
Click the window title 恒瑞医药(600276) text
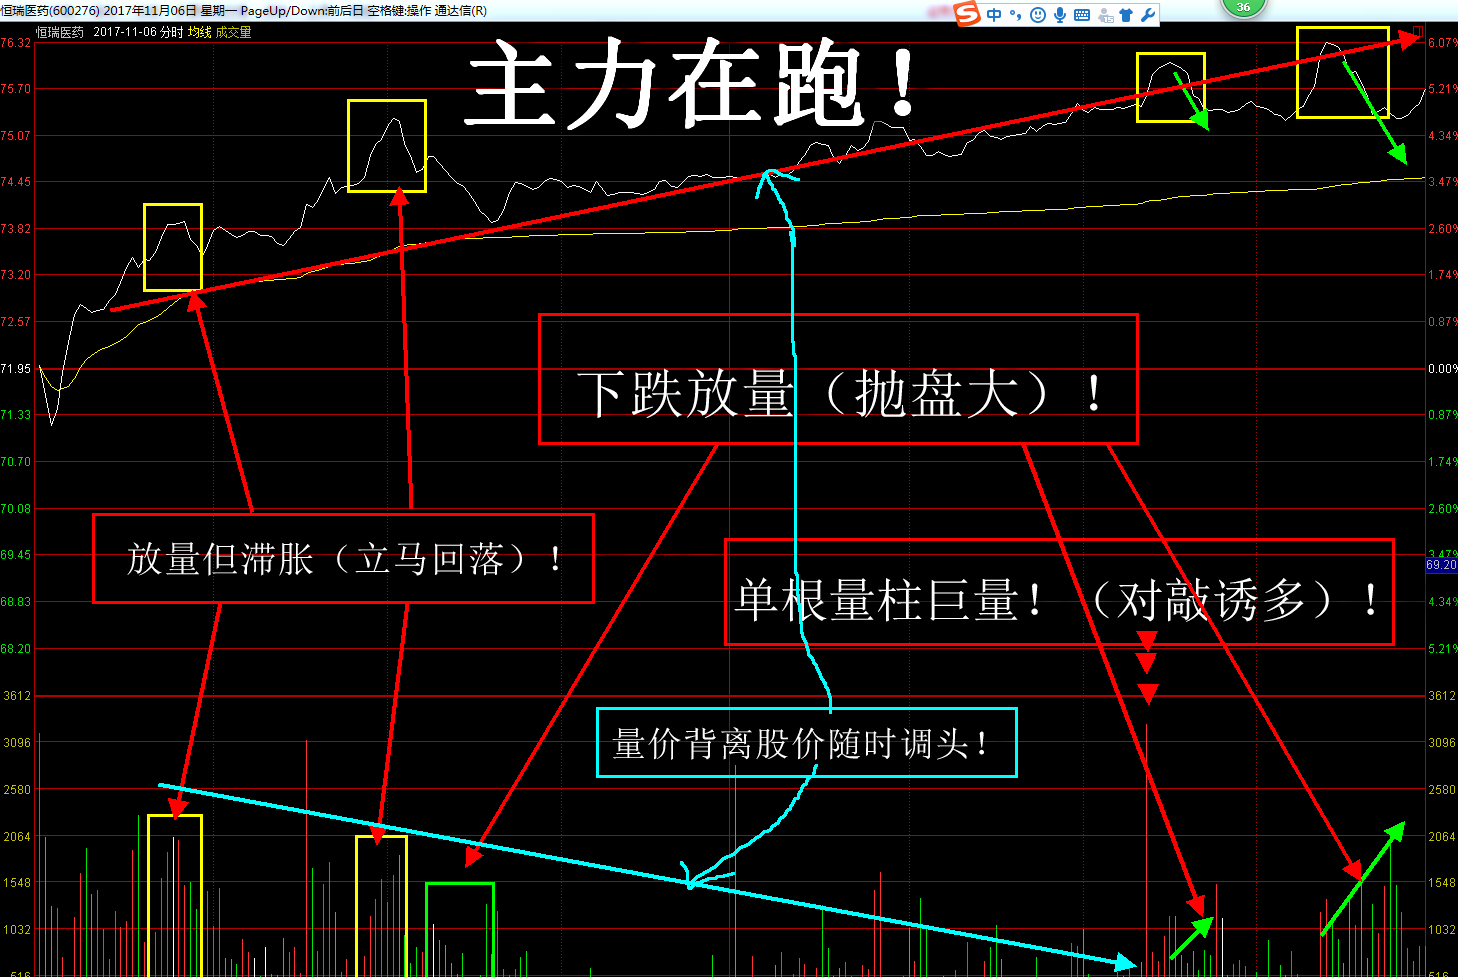[x=50, y=10]
